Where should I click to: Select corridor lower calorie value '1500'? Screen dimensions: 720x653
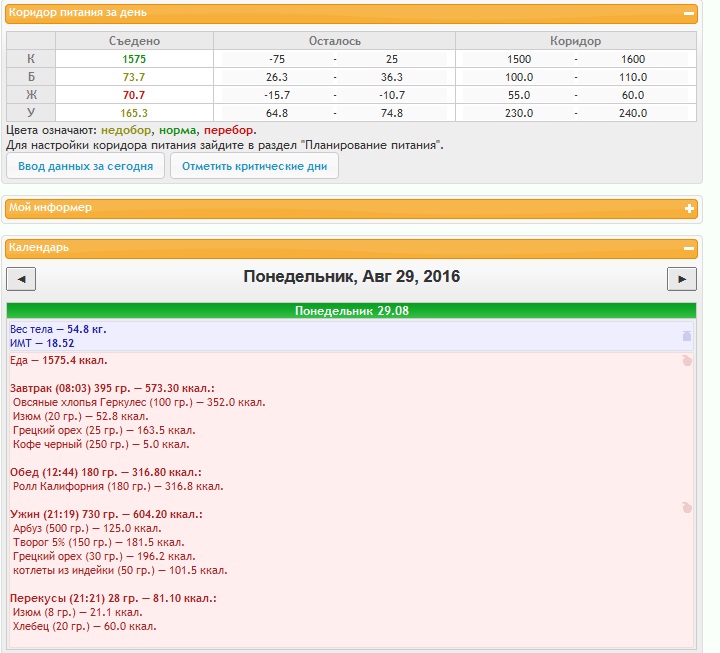click(519, 59)
